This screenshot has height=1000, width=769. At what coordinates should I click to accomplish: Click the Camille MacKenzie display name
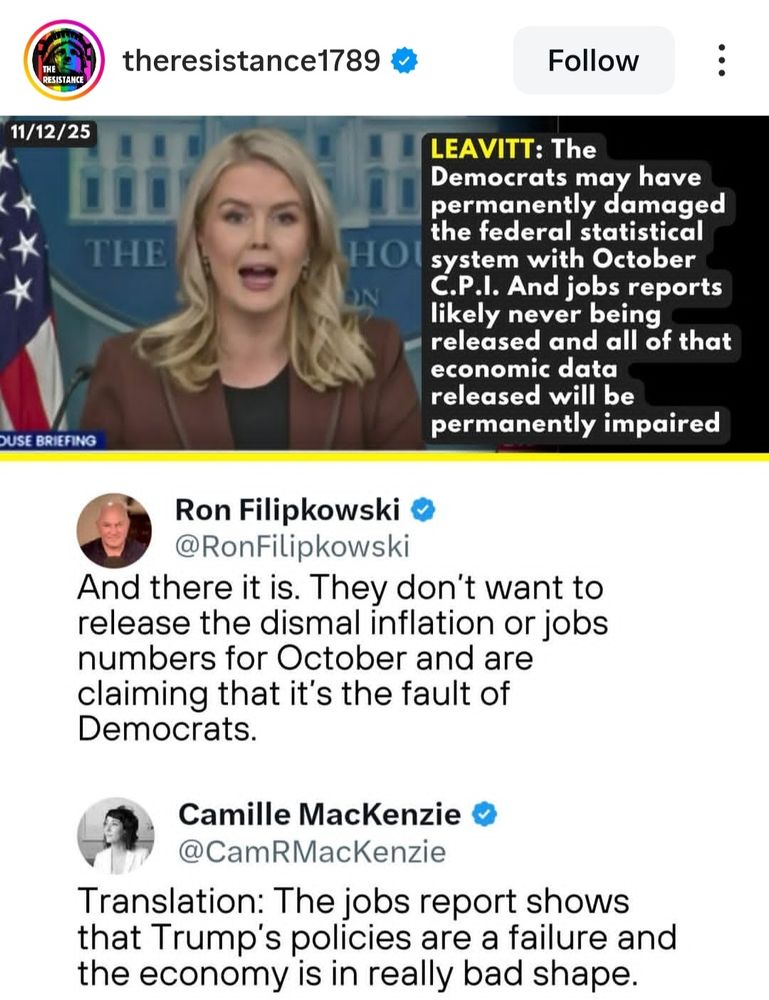319,814
